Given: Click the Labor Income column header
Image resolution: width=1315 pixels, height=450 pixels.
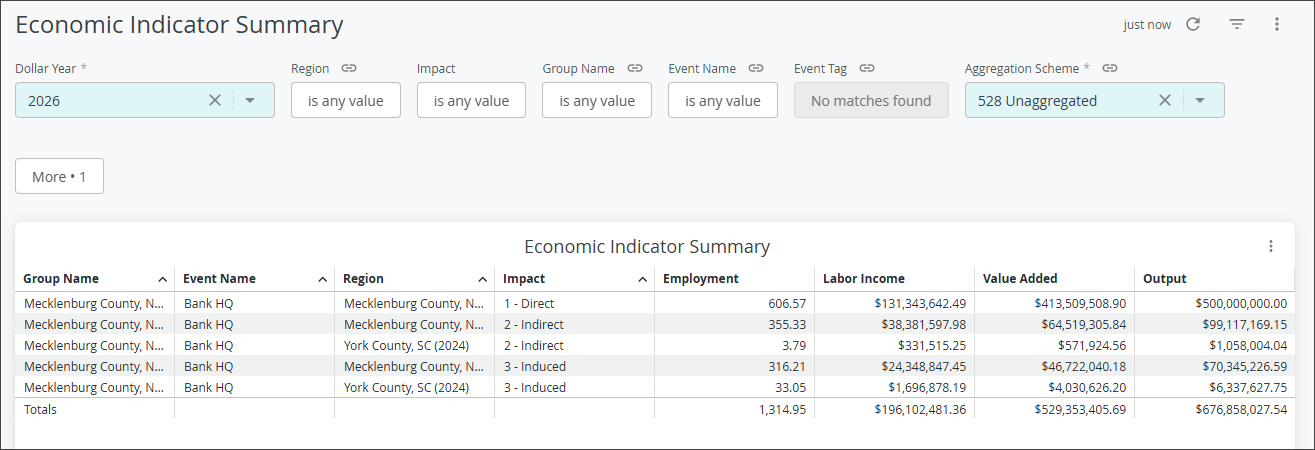Looking at the screenshot, I should [x=894, y=279].
